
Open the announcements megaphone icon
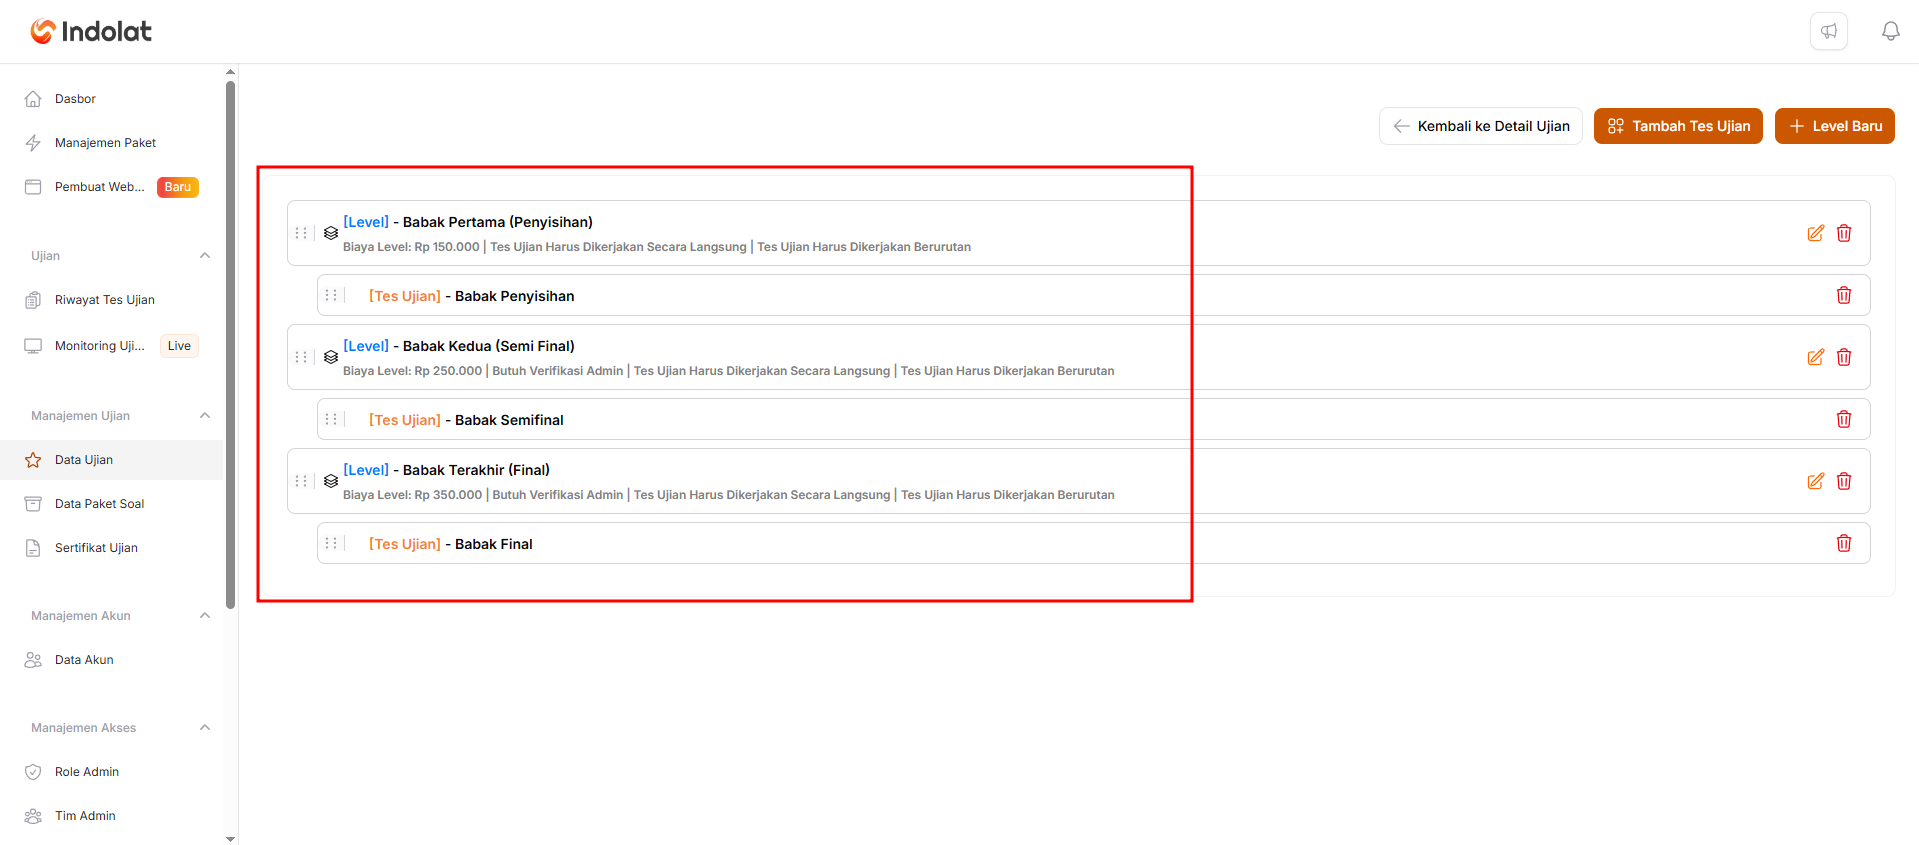click(1829, 31)
